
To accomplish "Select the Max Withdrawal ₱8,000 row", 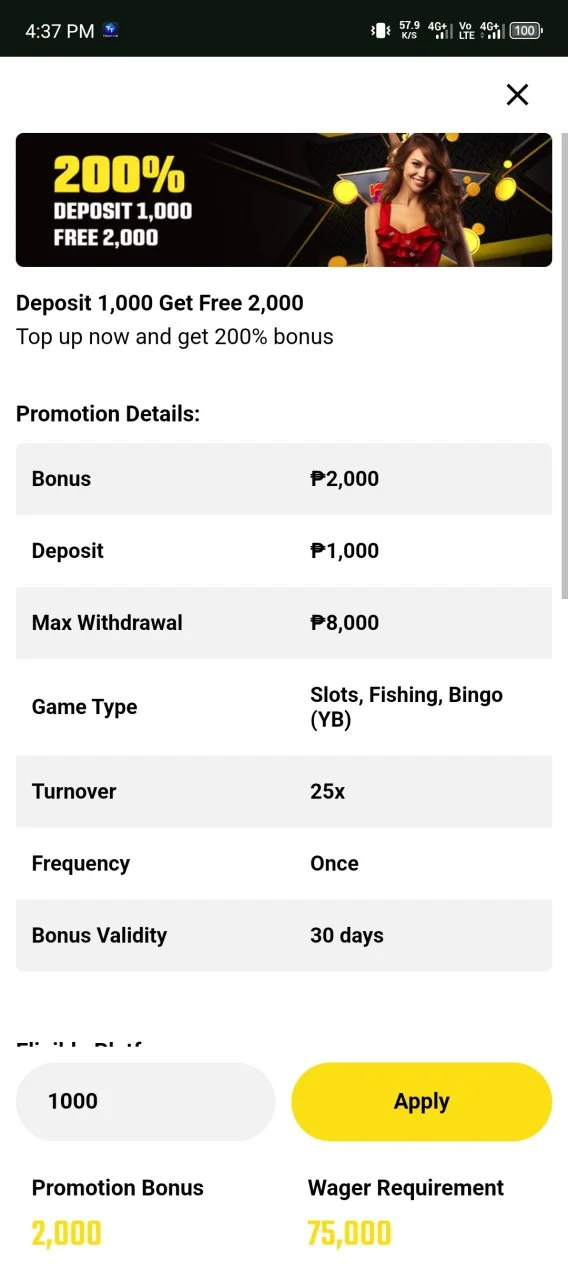I will point(284,623).
